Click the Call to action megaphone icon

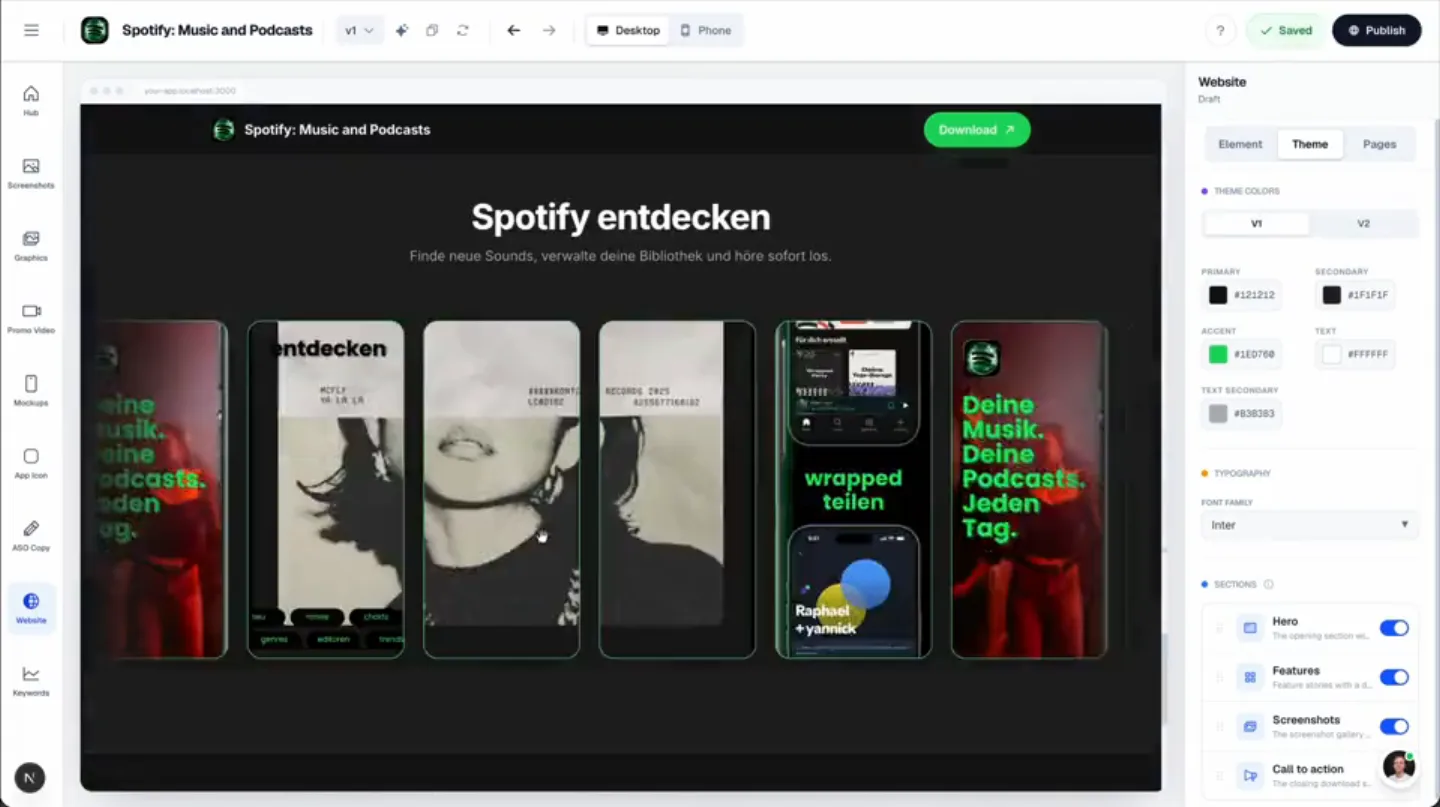click(1250, 775)
